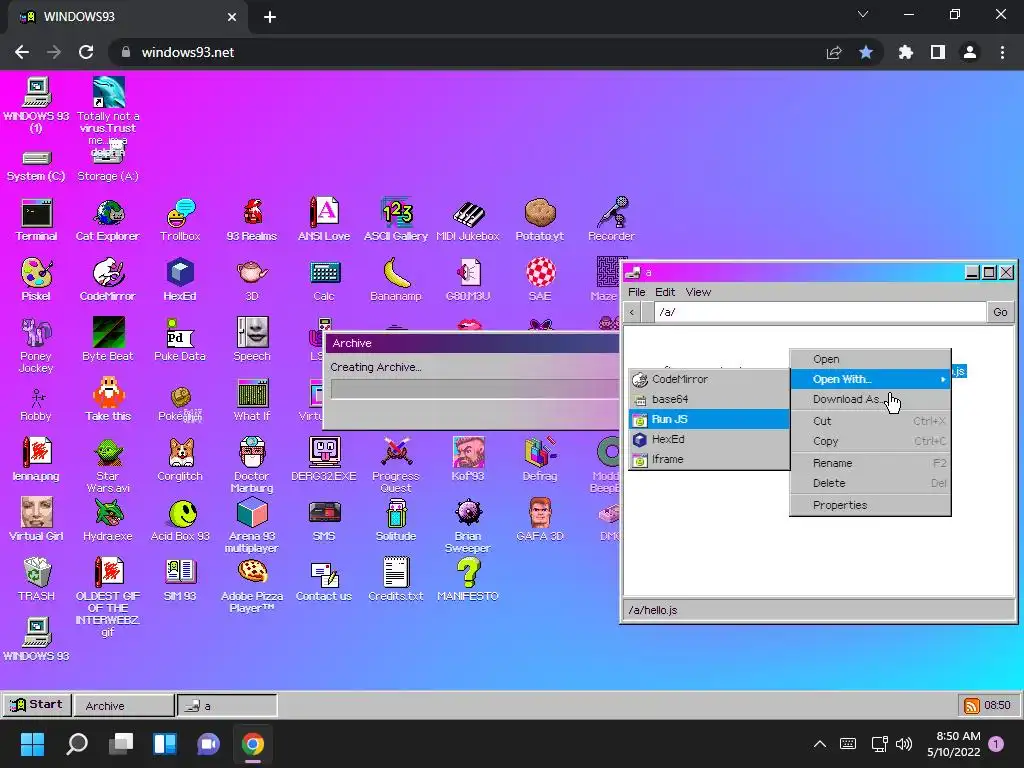Open Windows search from the taskbar
1024x768 pixels.
point(77,744)
